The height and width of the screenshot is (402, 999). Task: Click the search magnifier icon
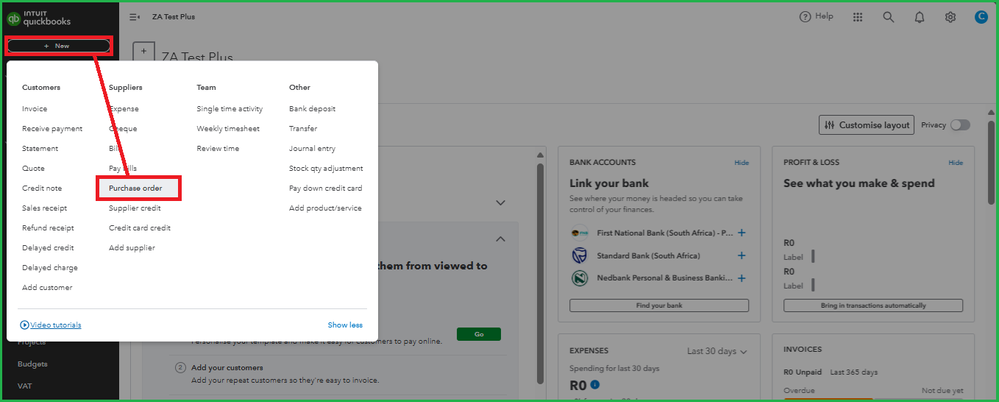(x=888, y=17)
